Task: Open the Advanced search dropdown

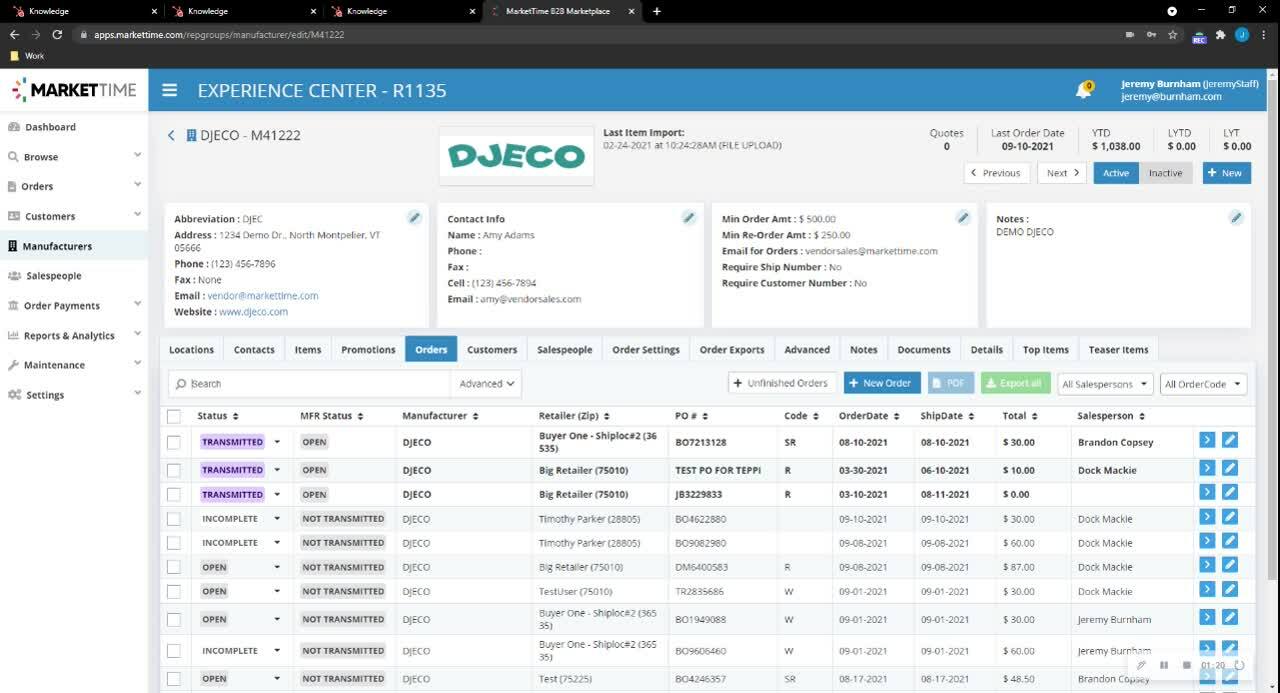Action: [486, 384]
